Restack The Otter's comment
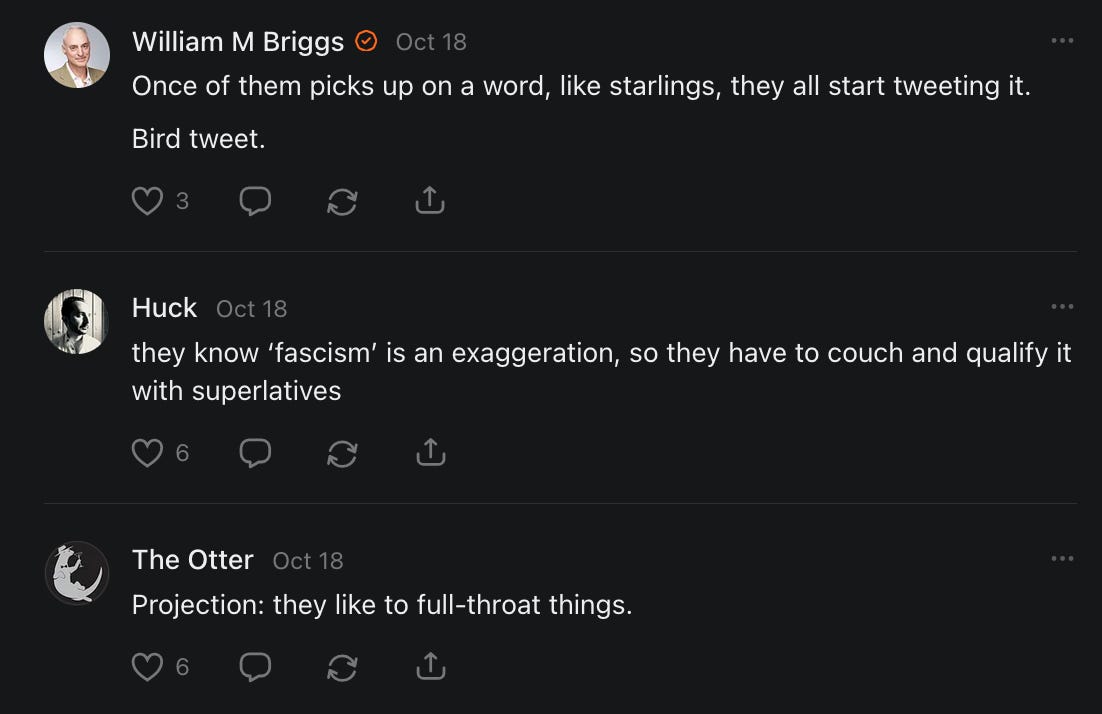This screenshot has height=714, width=1102. [342, 666]
